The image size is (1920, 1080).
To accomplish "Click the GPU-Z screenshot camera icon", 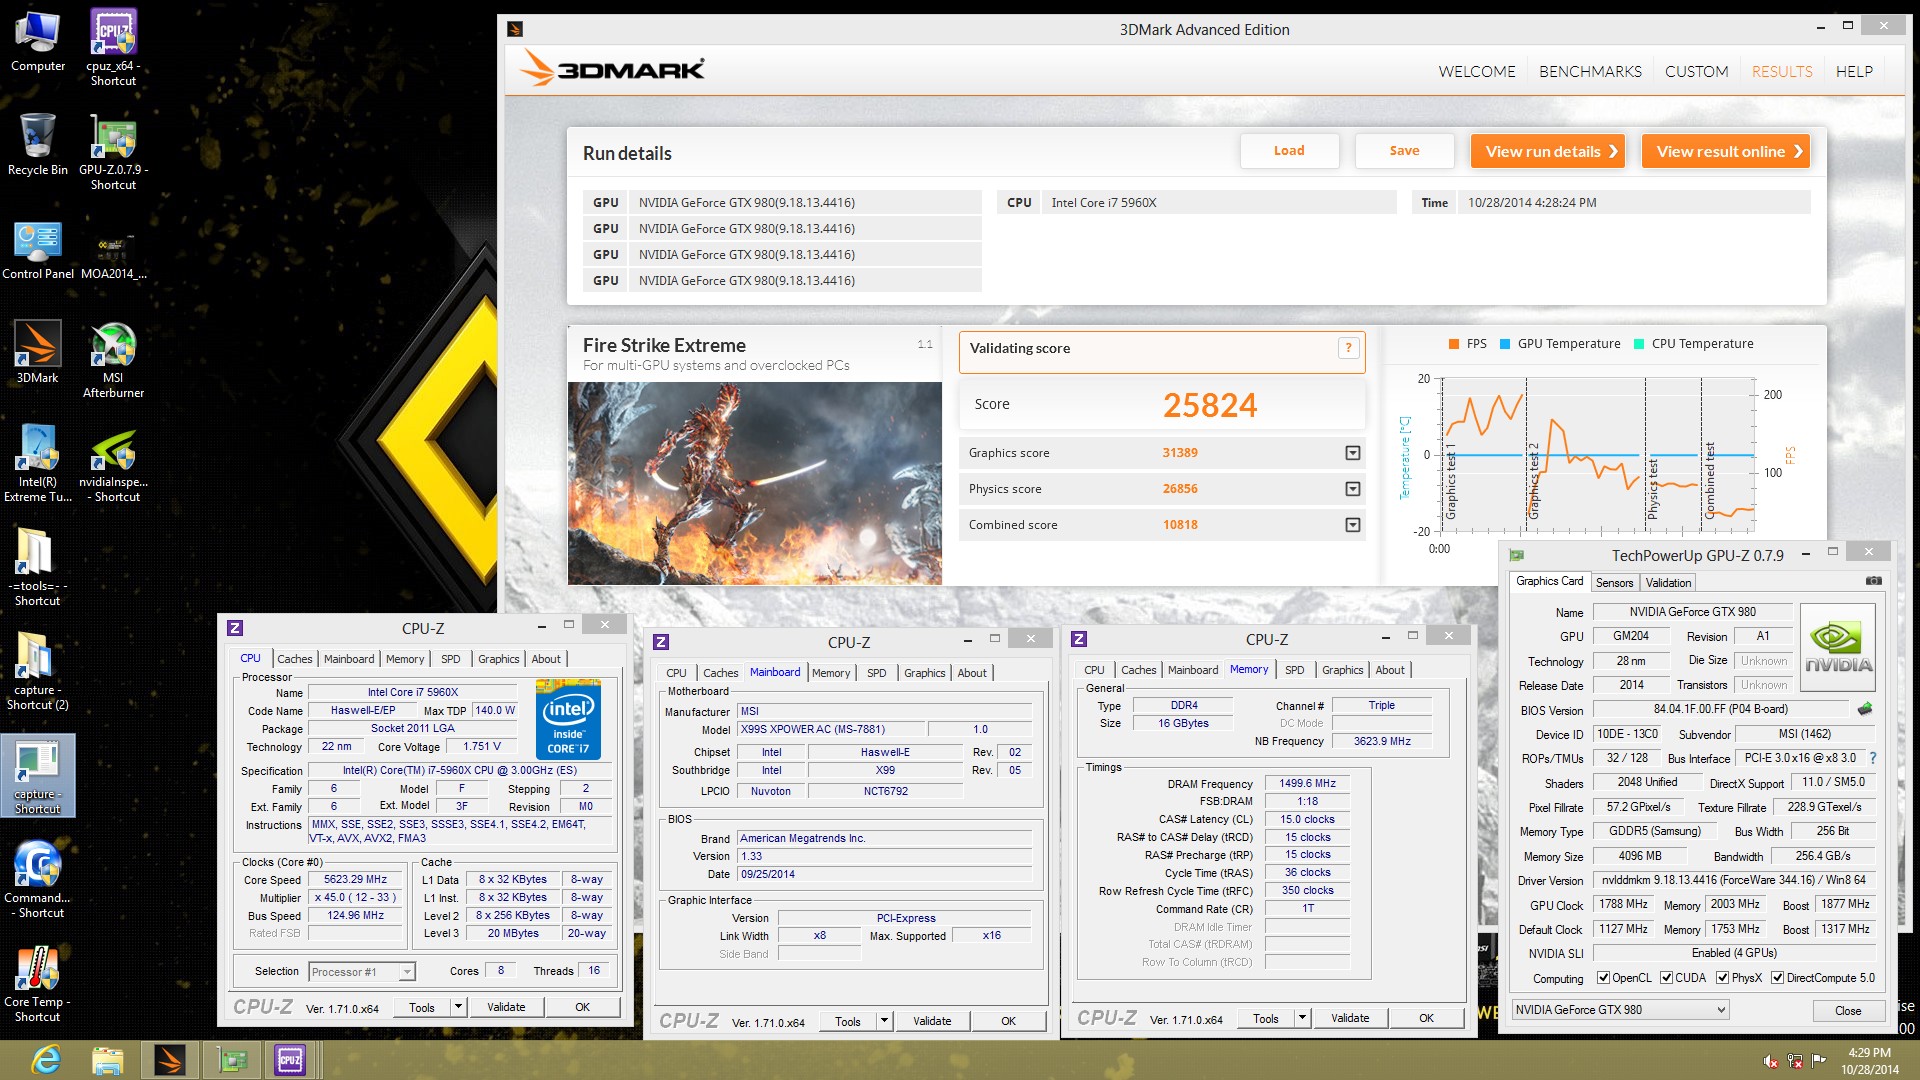I will 1873,581.
